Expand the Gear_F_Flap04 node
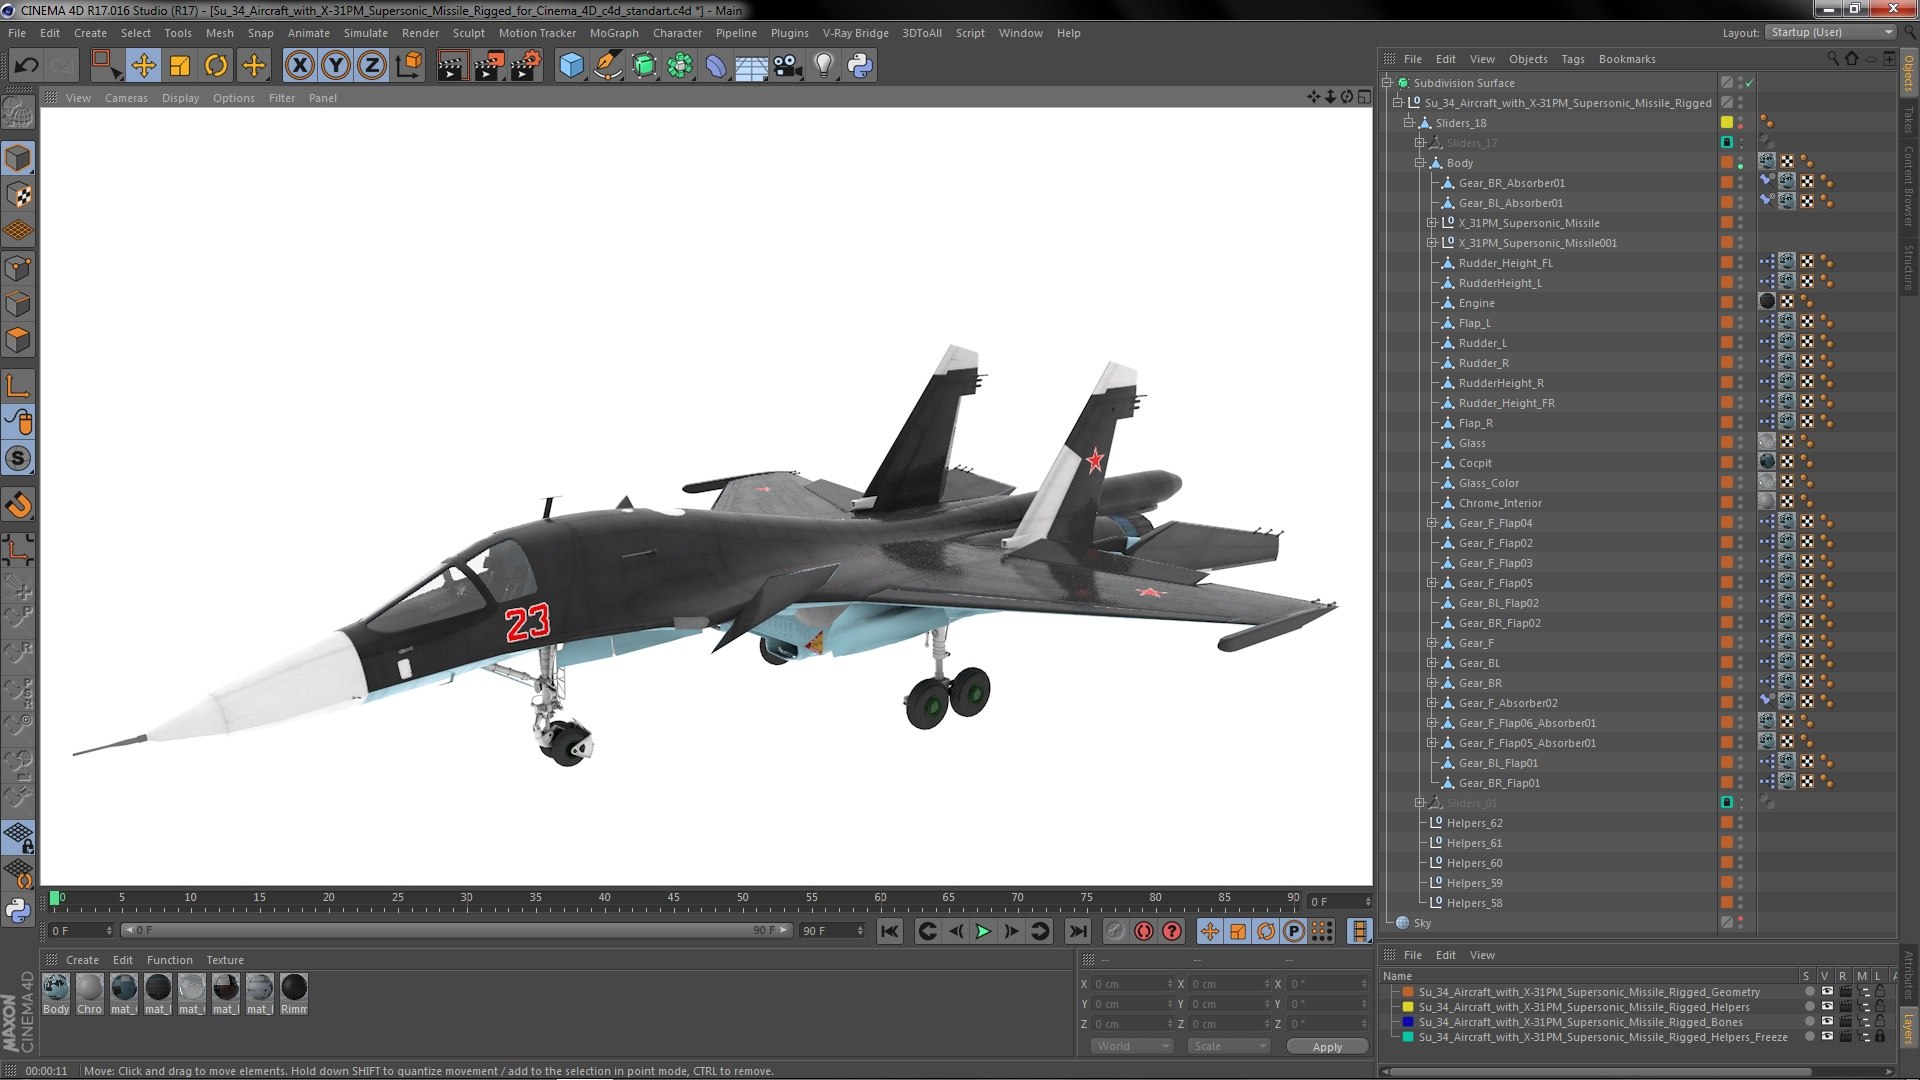Image resolution: width=1920 pixels, height=1080 pixels. pos(1431,523)
